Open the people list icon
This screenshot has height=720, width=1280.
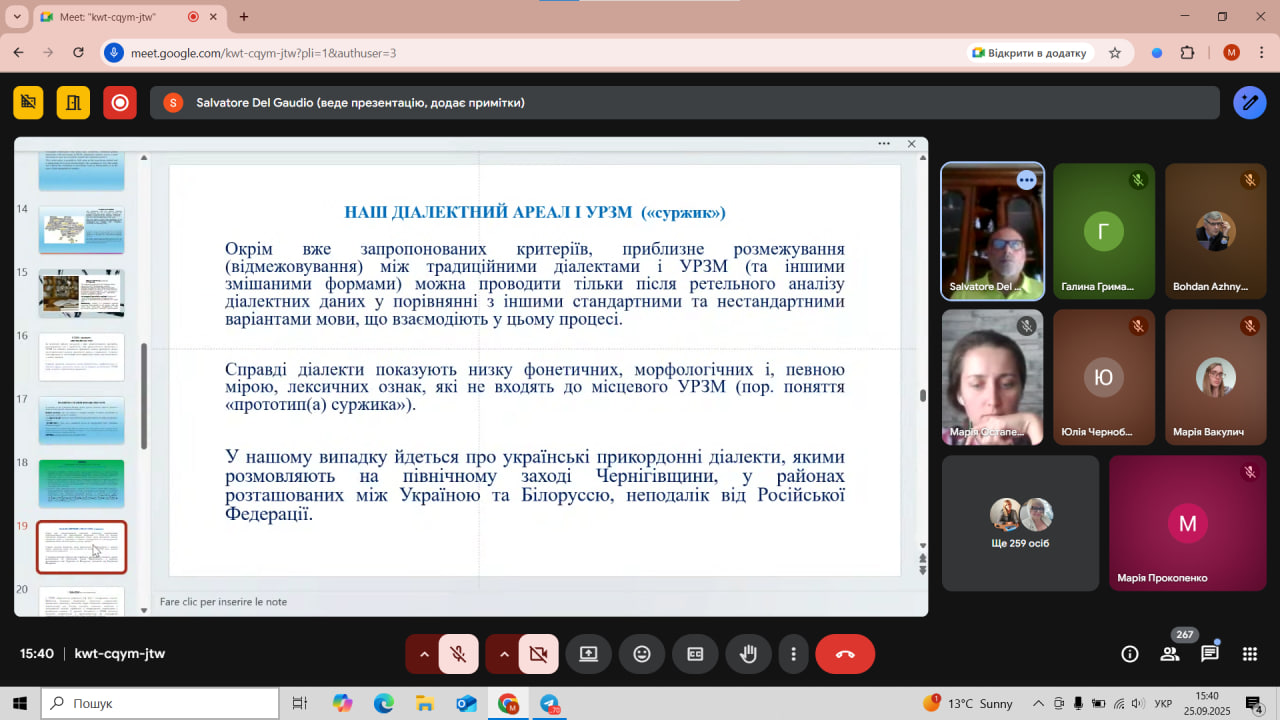click(1169, 654)
